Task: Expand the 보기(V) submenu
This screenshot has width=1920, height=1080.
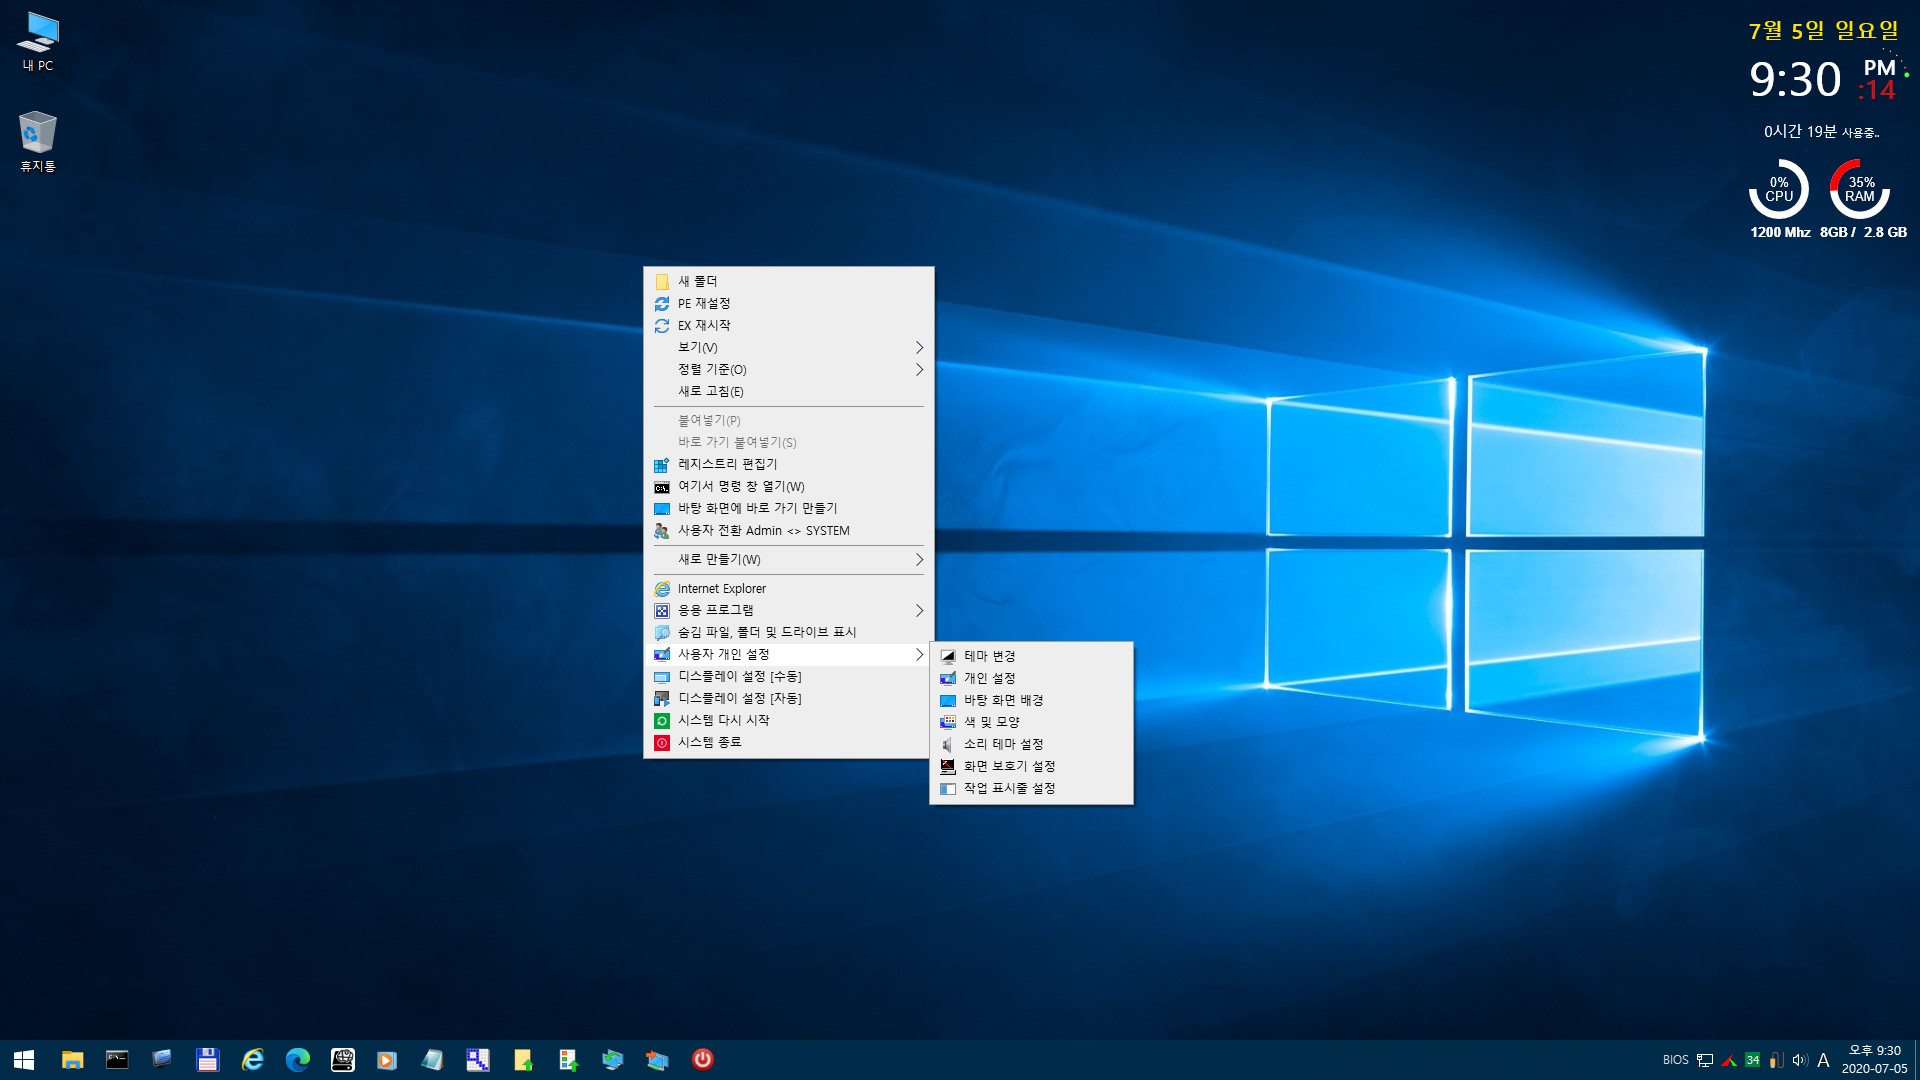Action: (x=789, y=347)
